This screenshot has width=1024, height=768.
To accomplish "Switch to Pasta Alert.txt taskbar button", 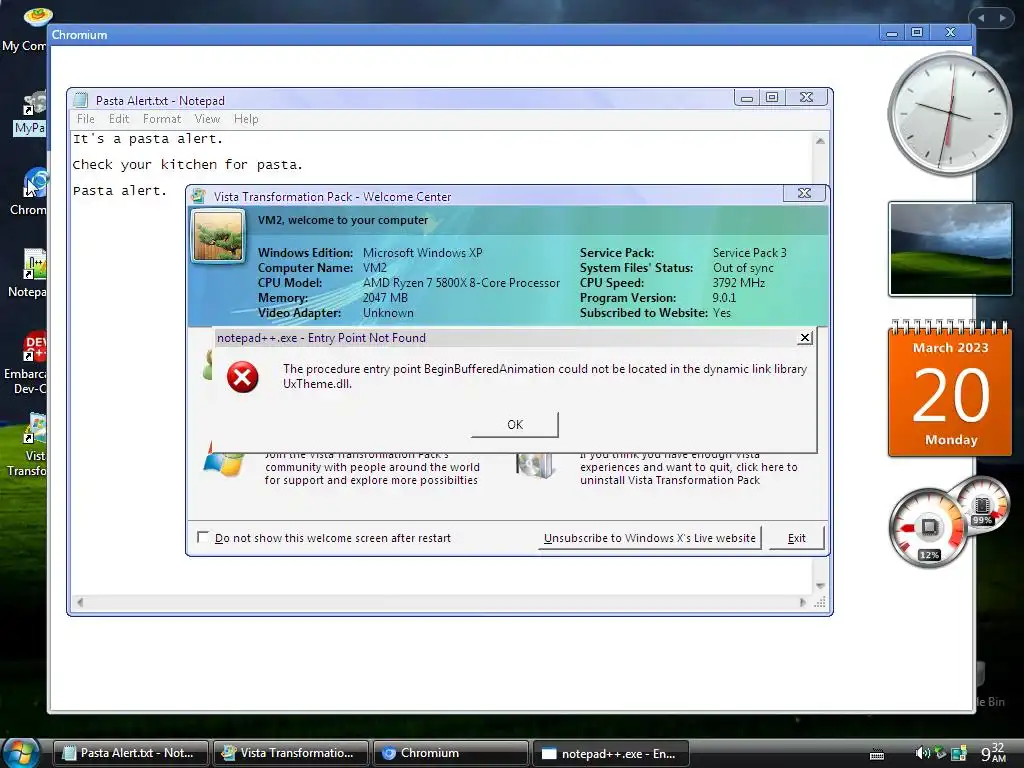I will [x=130, y=753].
